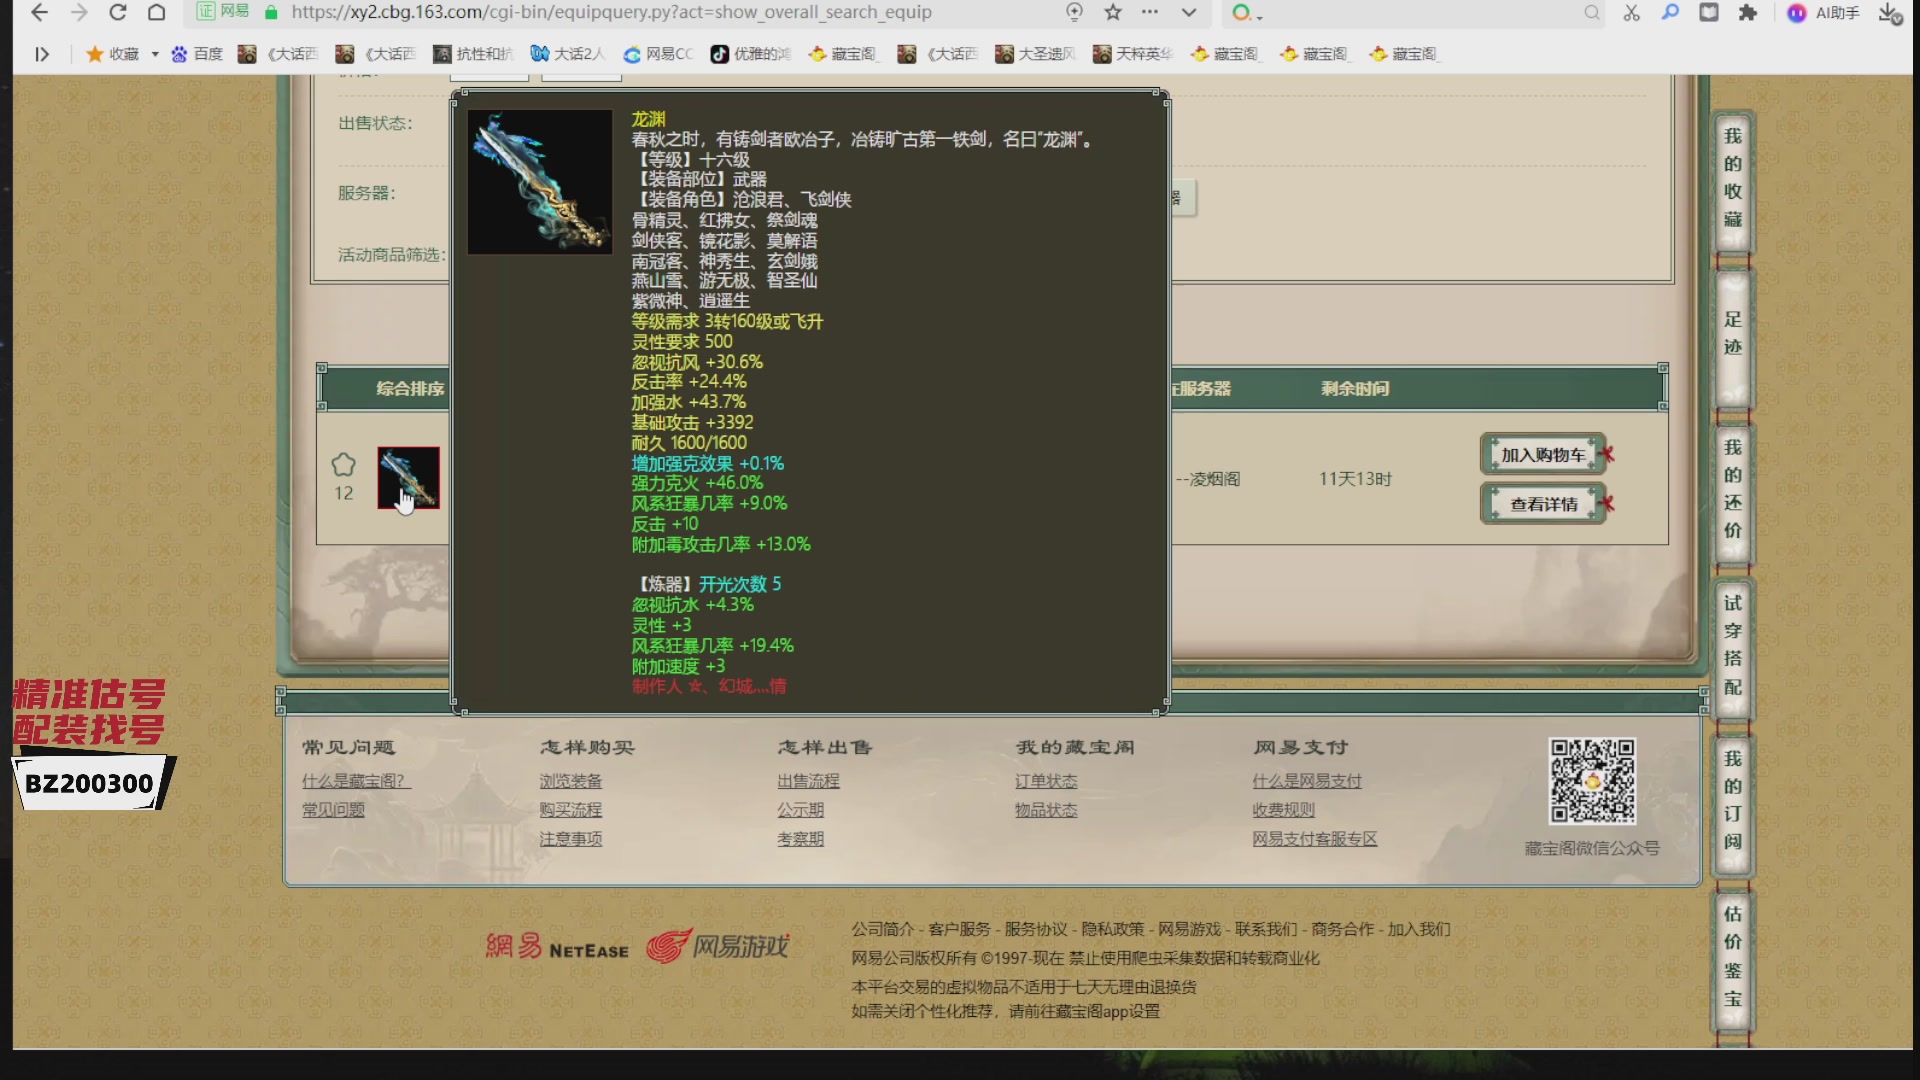This screenshot has height=1080, width=1920.
Task: Open the 抗性和抗 bookmark
Action: coord(473,54)
